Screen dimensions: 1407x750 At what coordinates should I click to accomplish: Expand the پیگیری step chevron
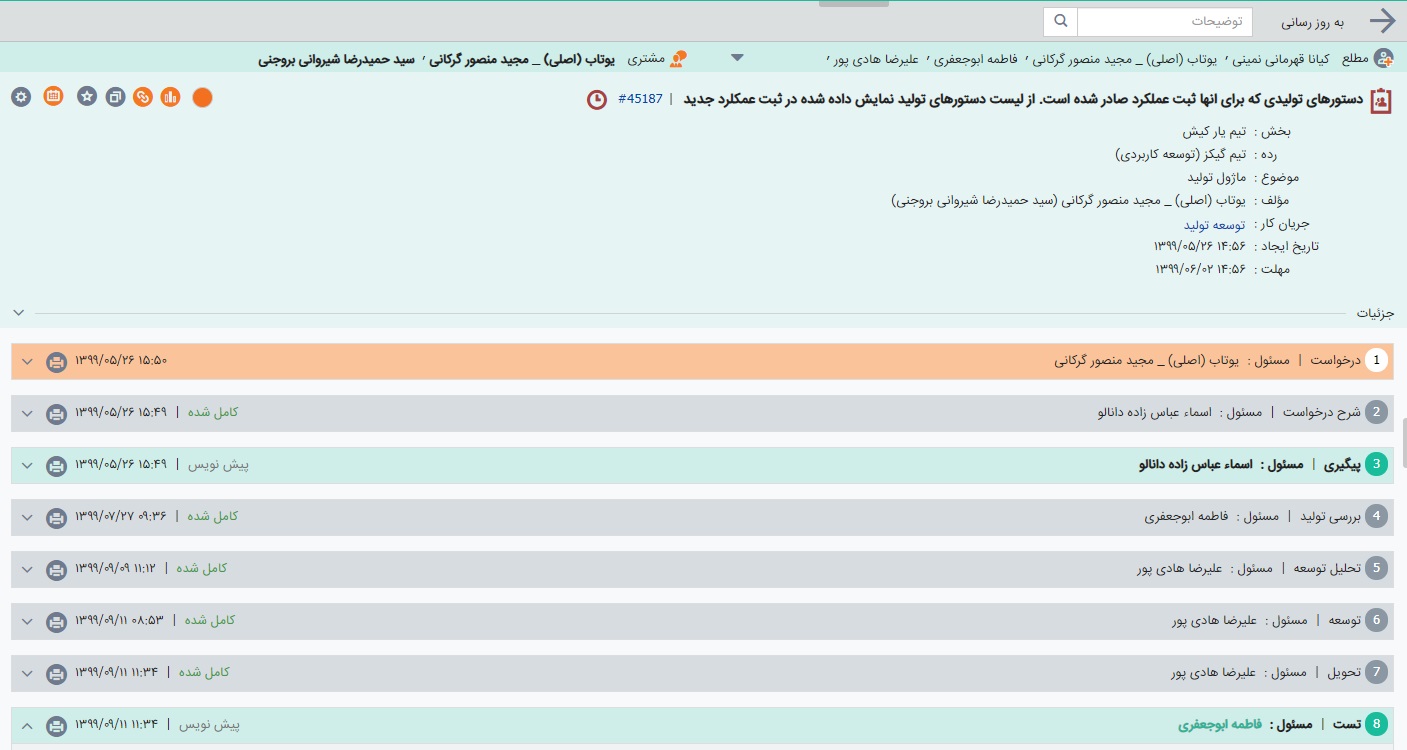[27, 465]
